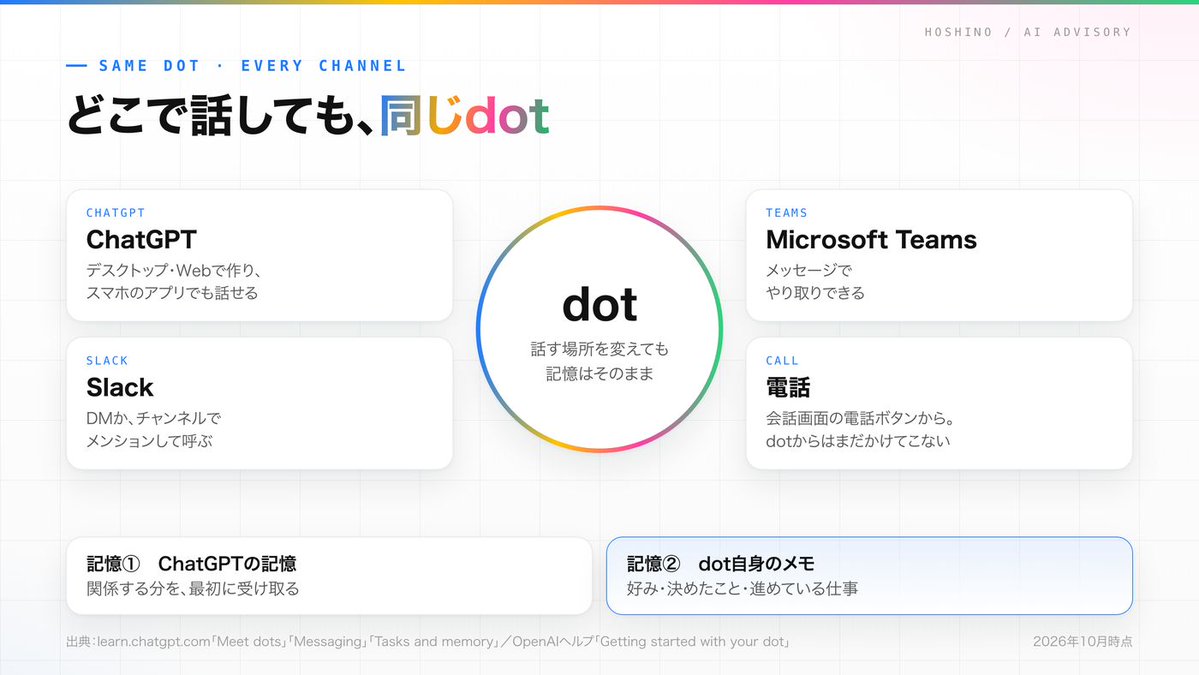
Task: Click the text 'メンションして呼ぶ'
Action: (149, 441)
